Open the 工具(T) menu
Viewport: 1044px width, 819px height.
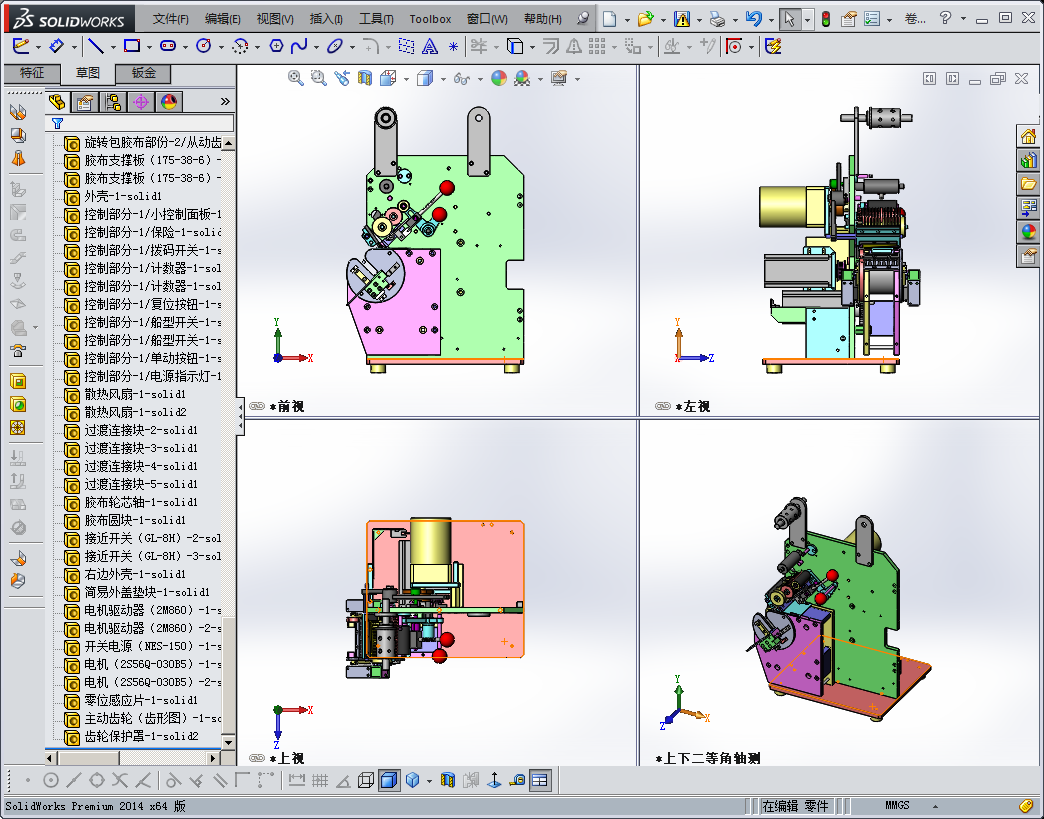pos(376,19)
